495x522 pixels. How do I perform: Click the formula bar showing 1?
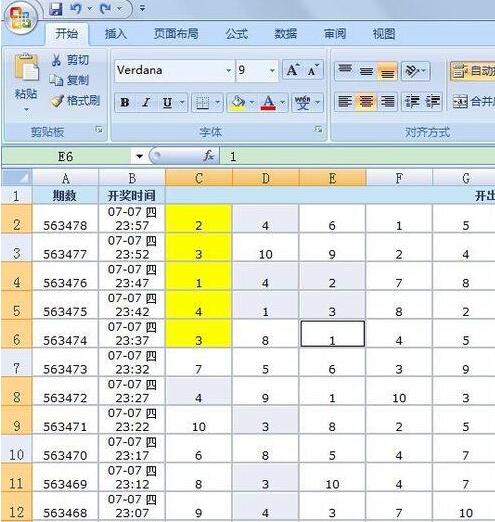pyautogui.click(x=357, y=156)
